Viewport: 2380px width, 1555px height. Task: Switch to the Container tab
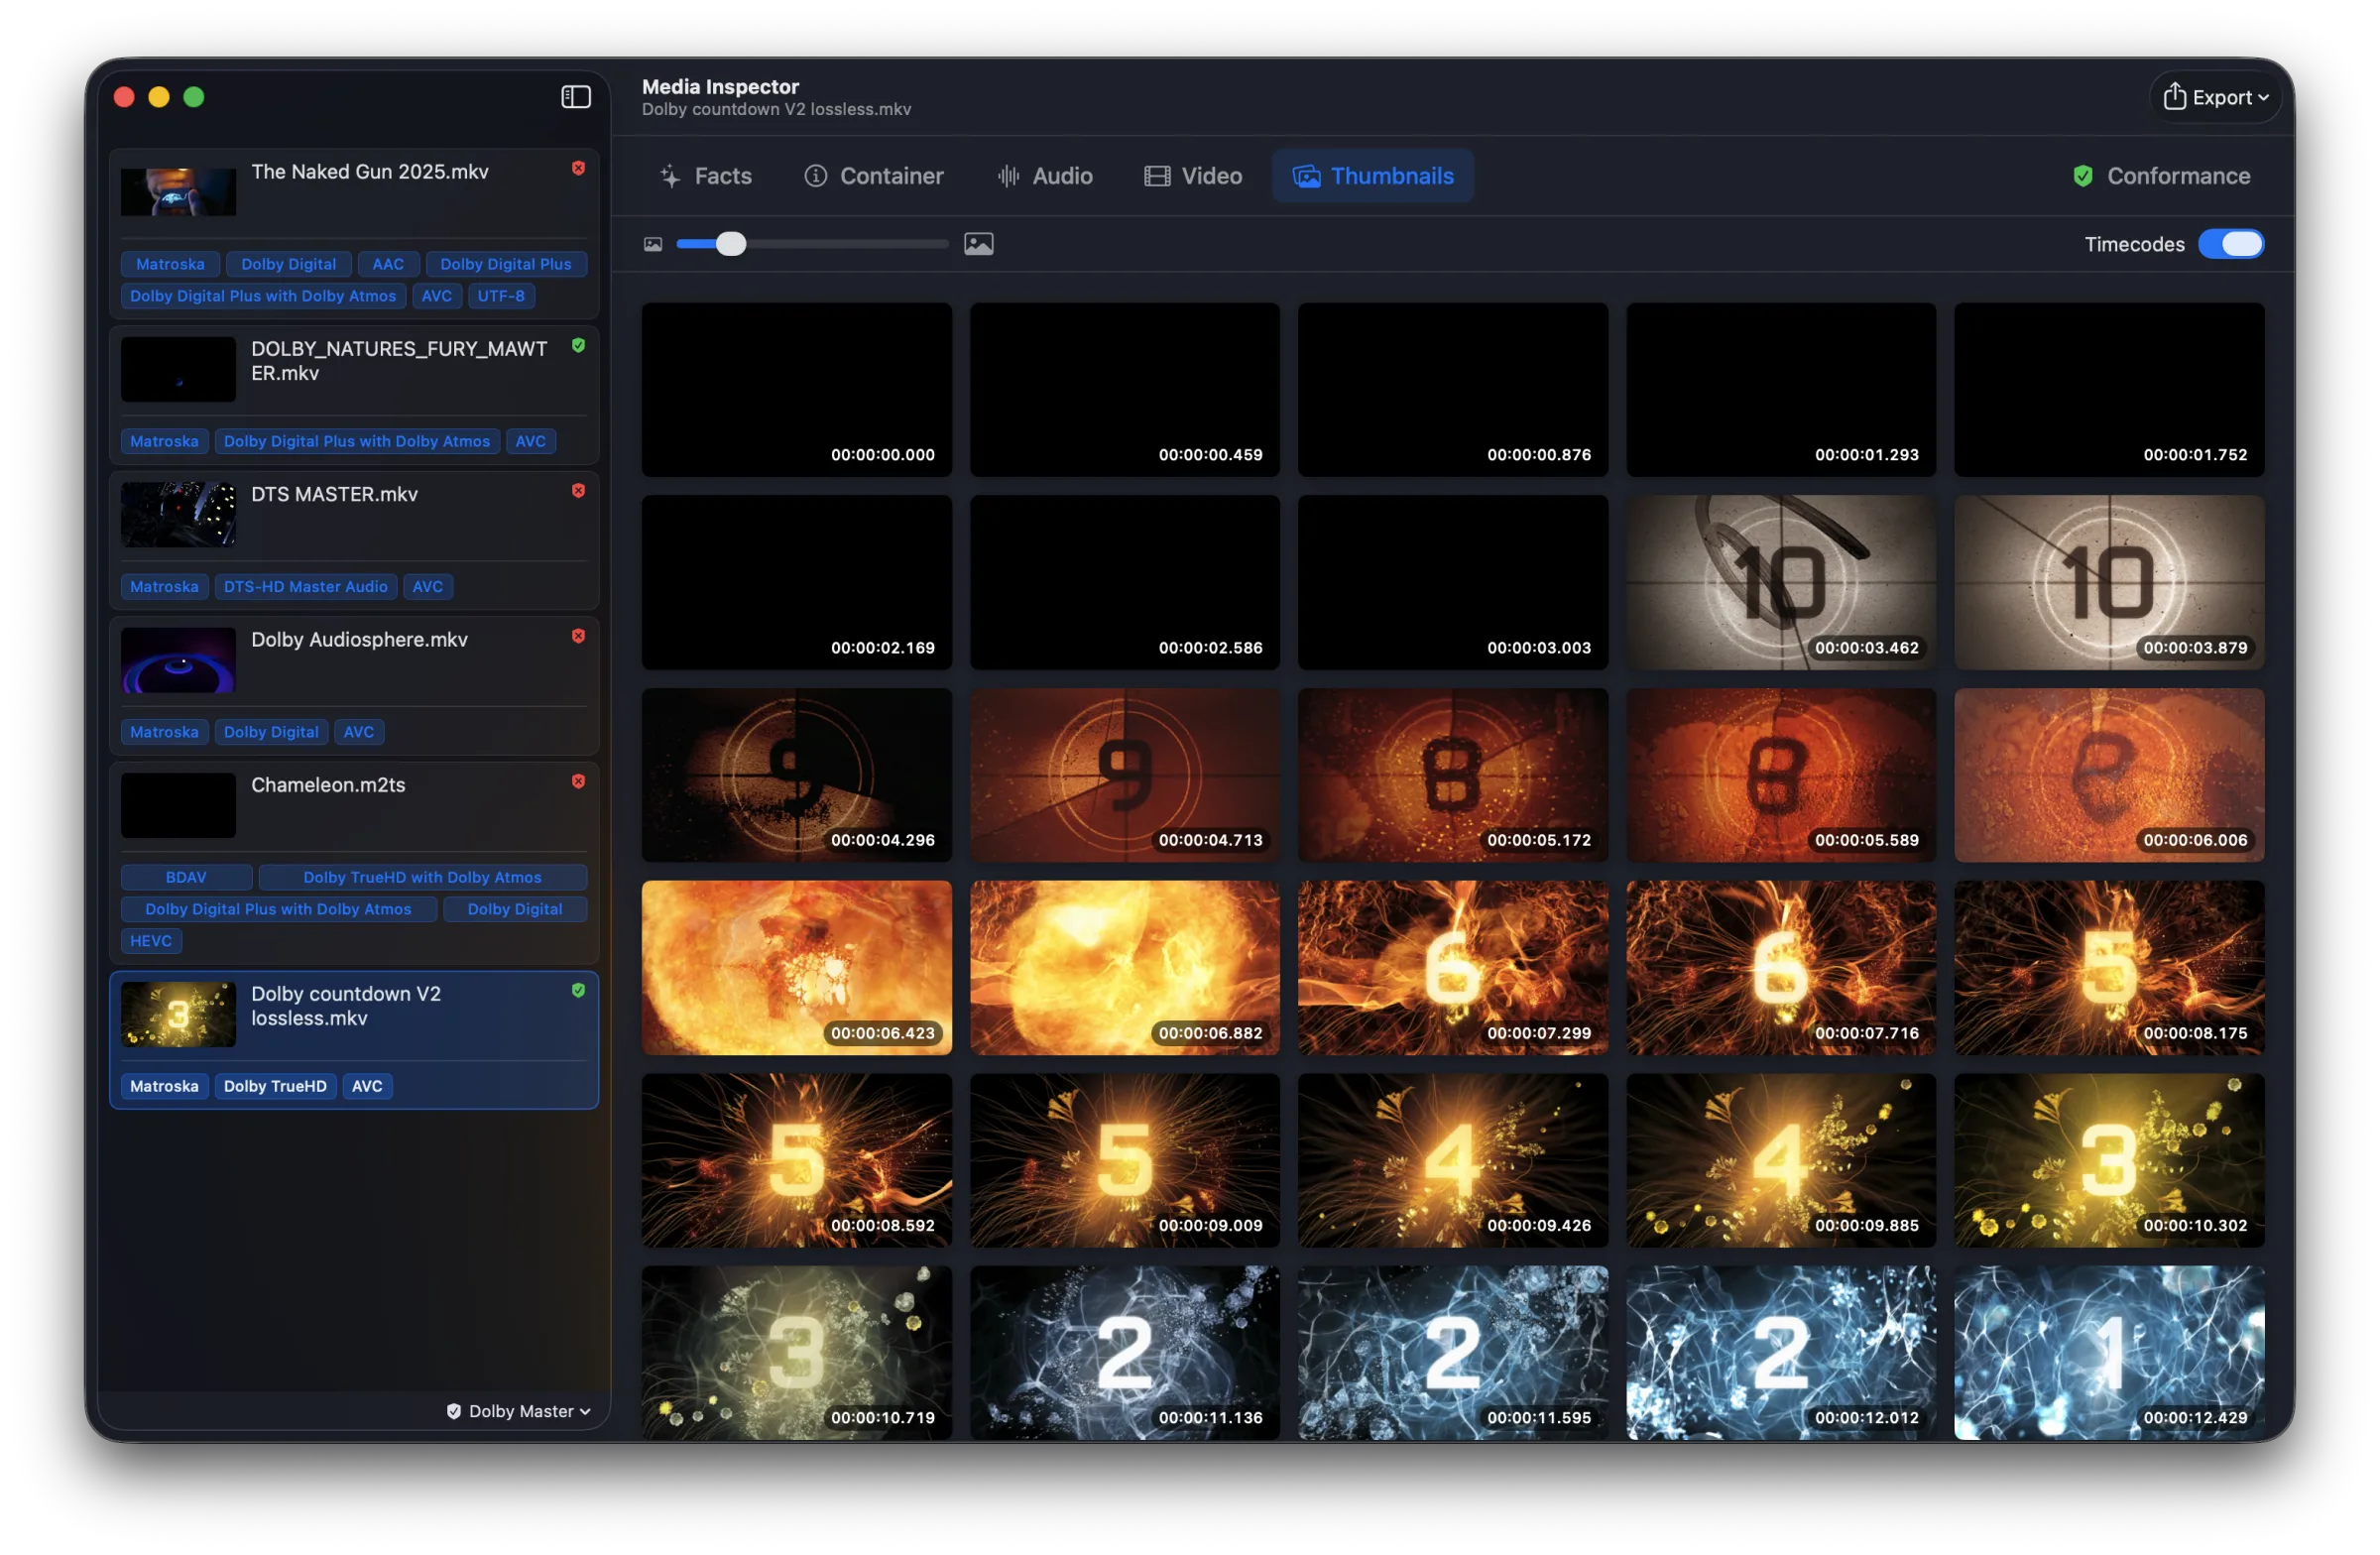874,176
